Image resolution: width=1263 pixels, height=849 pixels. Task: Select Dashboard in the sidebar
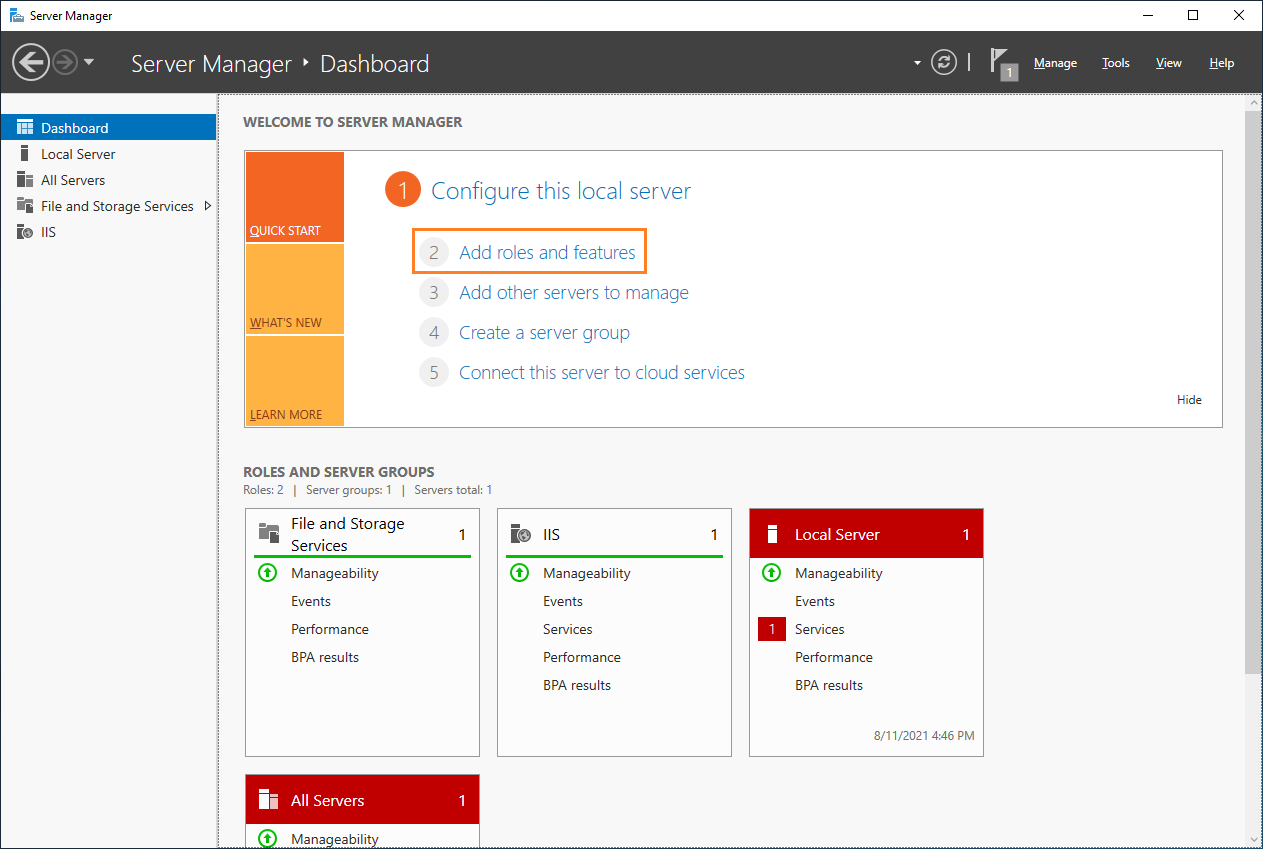click(x=108, y=128)
